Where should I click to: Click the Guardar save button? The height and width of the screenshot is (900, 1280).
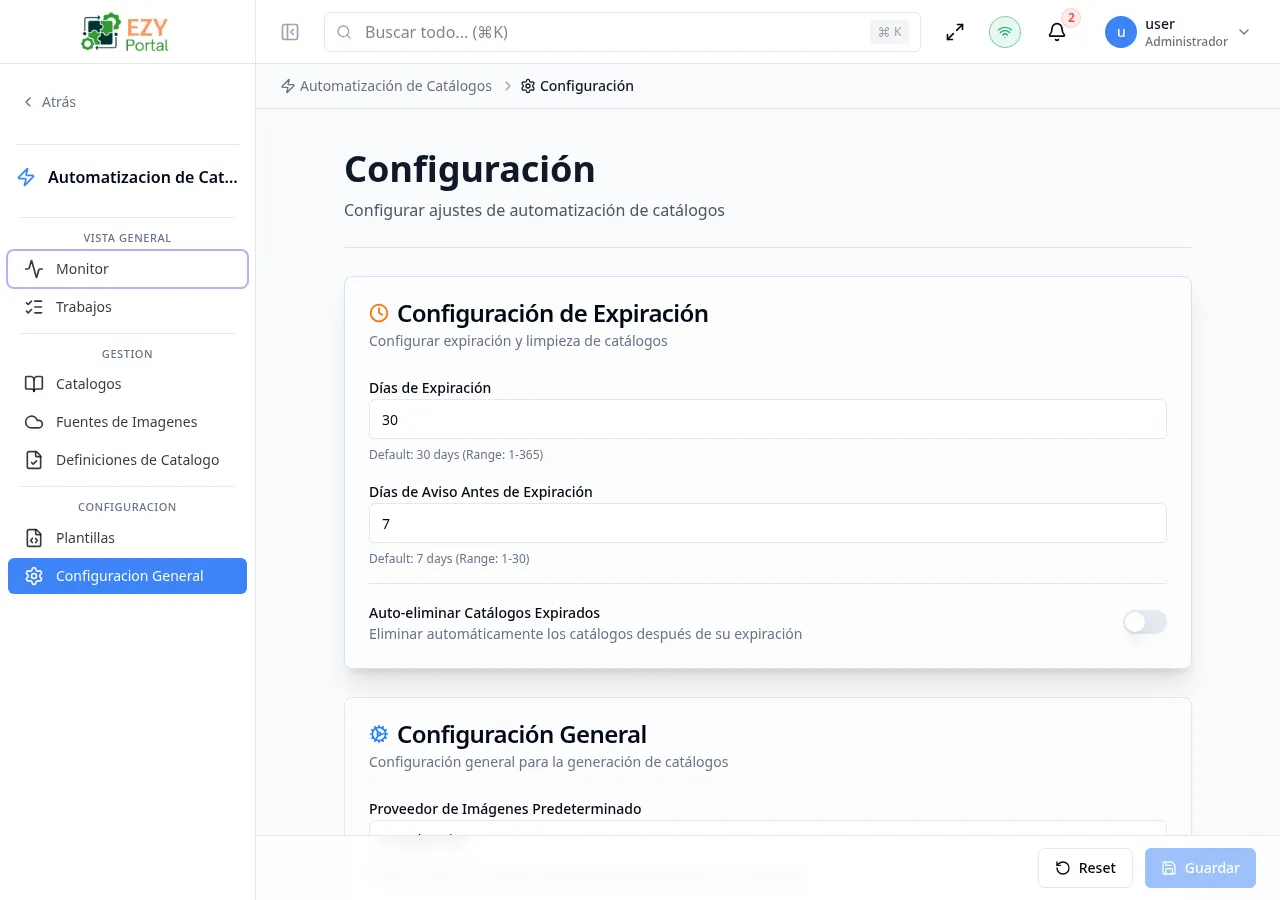[x=1200, y=868]
